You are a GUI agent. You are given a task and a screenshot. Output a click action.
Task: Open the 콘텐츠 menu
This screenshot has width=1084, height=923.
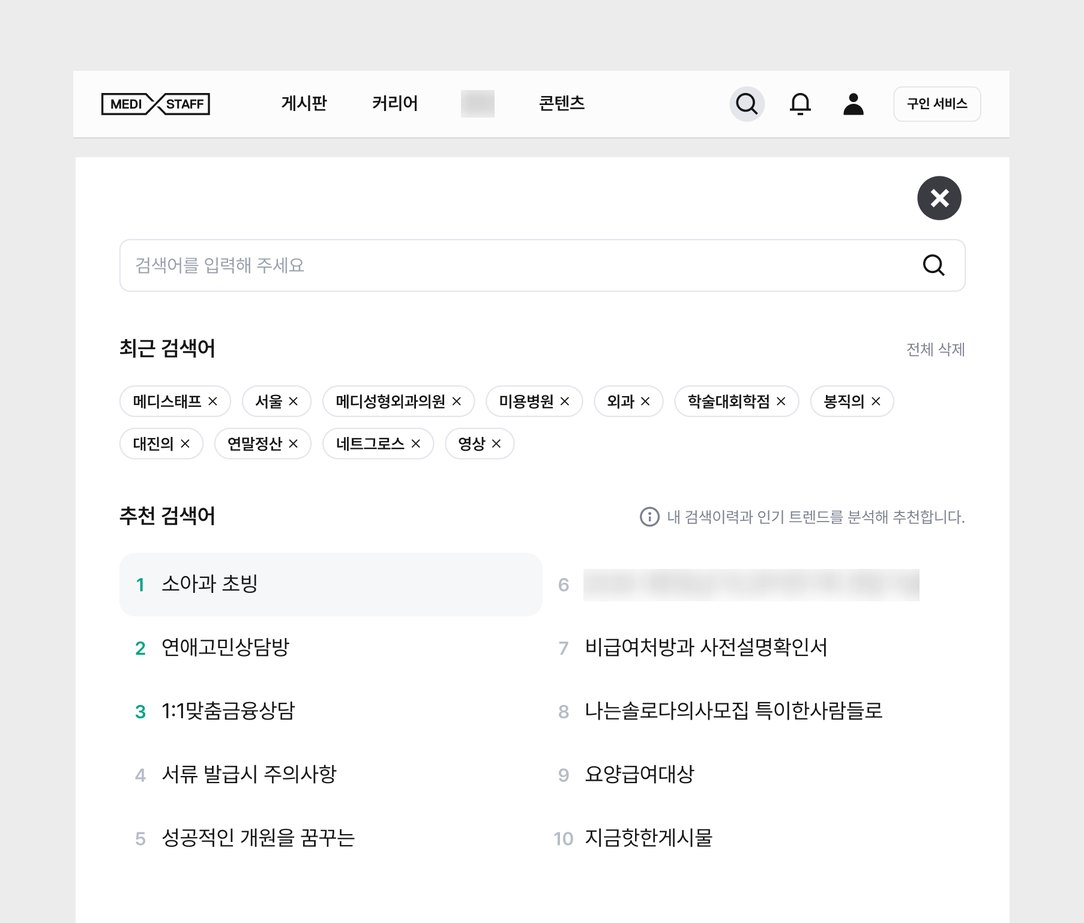[x=561, y=104]
